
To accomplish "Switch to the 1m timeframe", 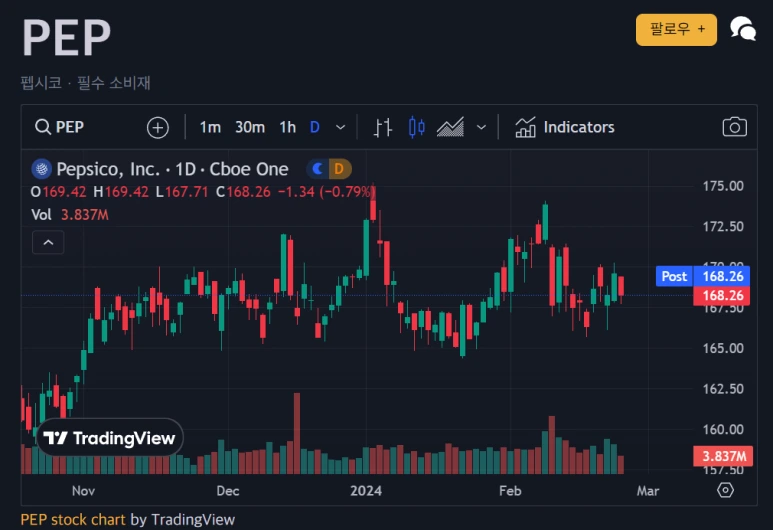I will tap(210, 127).
